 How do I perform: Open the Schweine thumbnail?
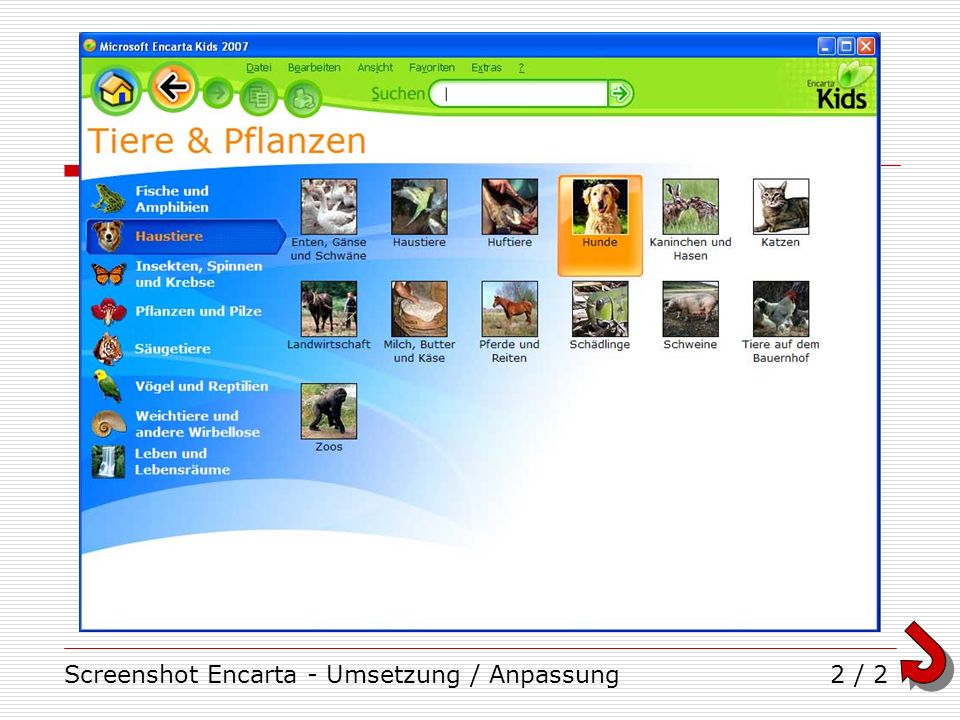tap(691, 309)
